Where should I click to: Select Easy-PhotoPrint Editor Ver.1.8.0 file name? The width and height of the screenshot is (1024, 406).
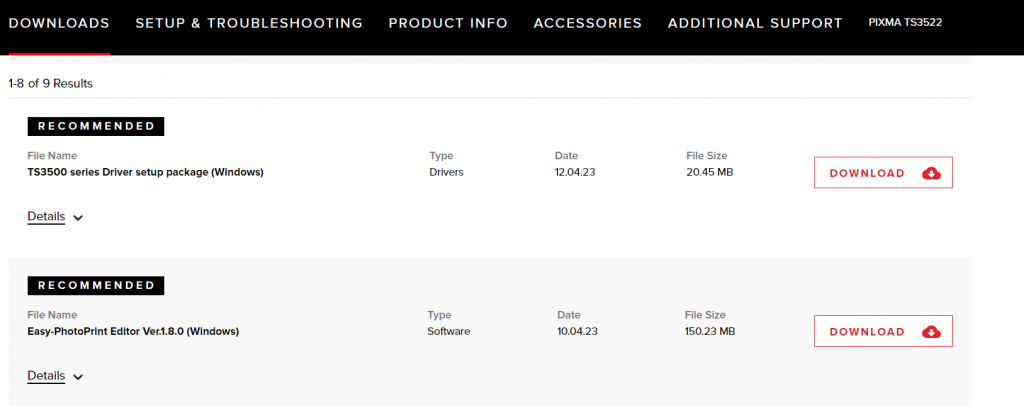(x=133, y=331)
